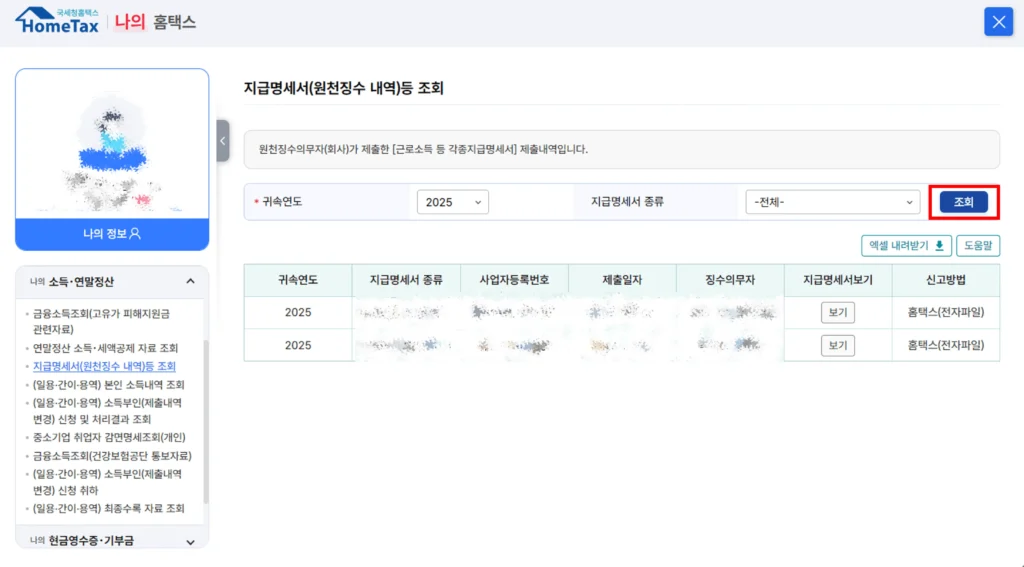Collapse the 나의 소득·연말정산 section
Image resolution: width=1024 pixels, height=567 pixels.
pyautogui.click(x=190, y=282)
